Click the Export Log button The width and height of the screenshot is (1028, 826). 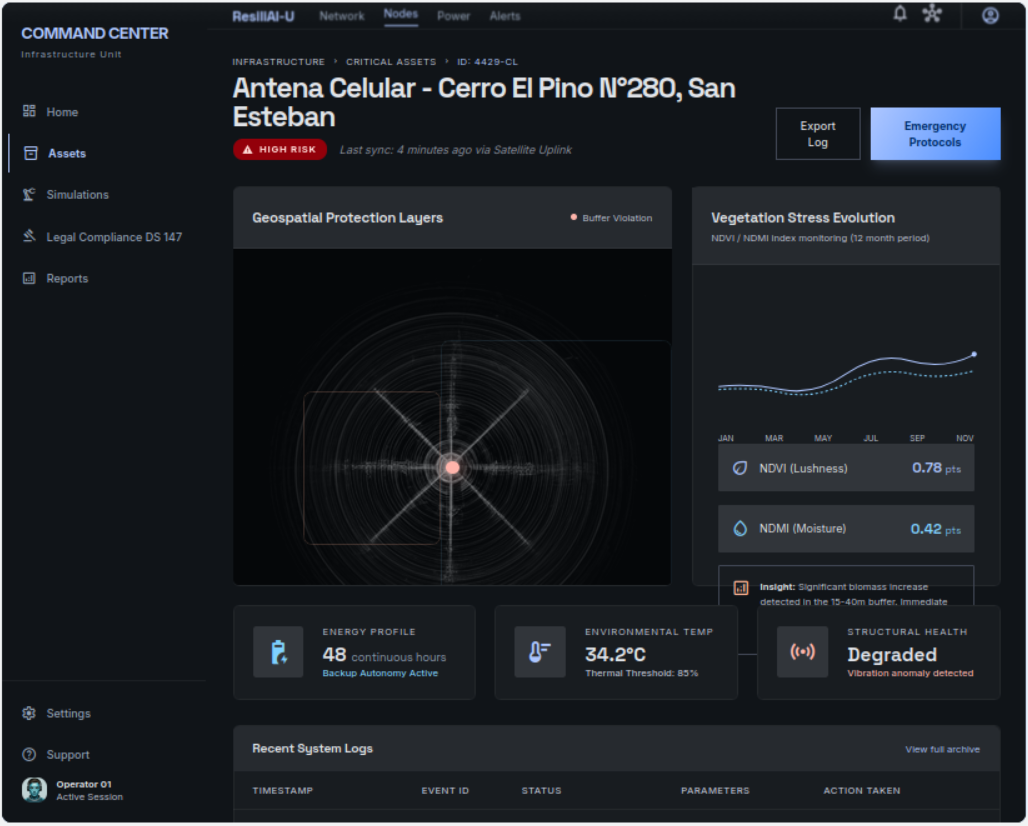tap(818, 134)
